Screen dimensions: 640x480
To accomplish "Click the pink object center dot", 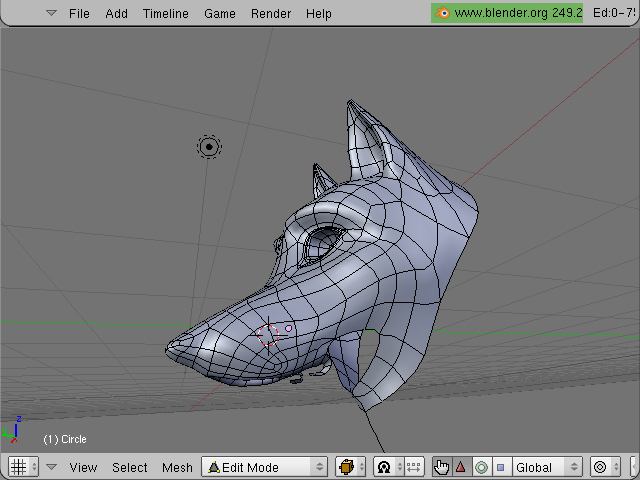I will click(289, 328).
